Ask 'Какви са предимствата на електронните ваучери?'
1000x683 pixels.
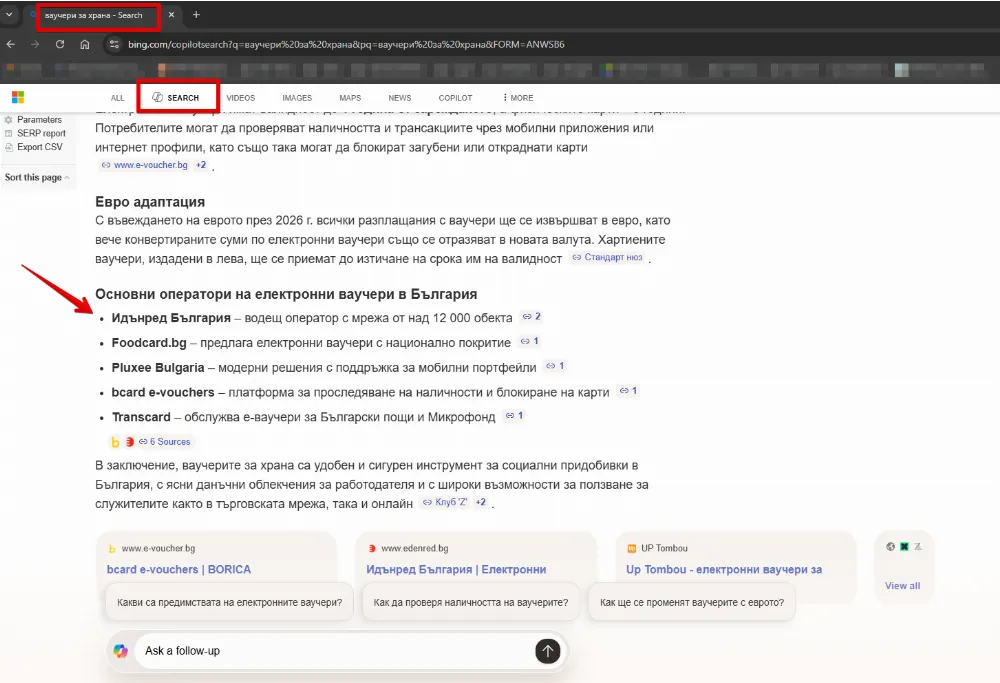click(230, 602)
